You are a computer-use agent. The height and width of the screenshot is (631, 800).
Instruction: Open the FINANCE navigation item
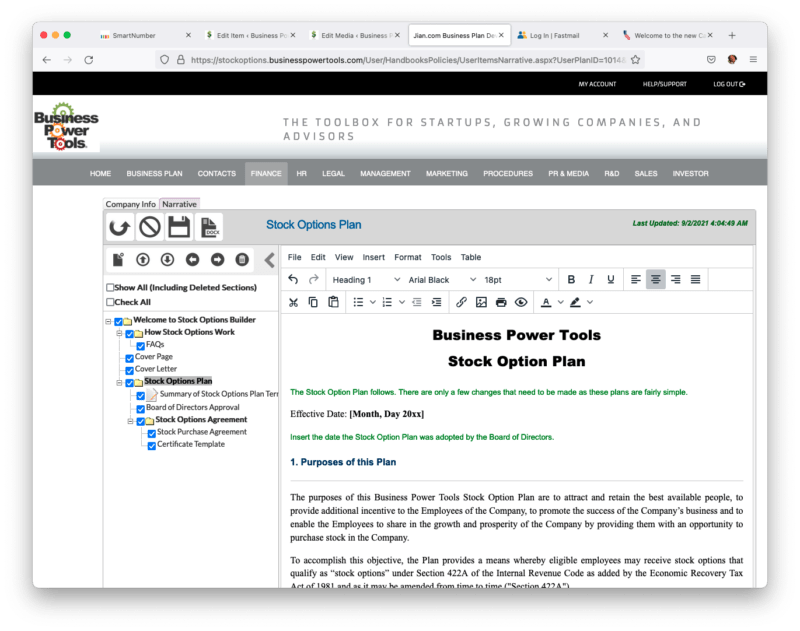(x=266, y=173)
